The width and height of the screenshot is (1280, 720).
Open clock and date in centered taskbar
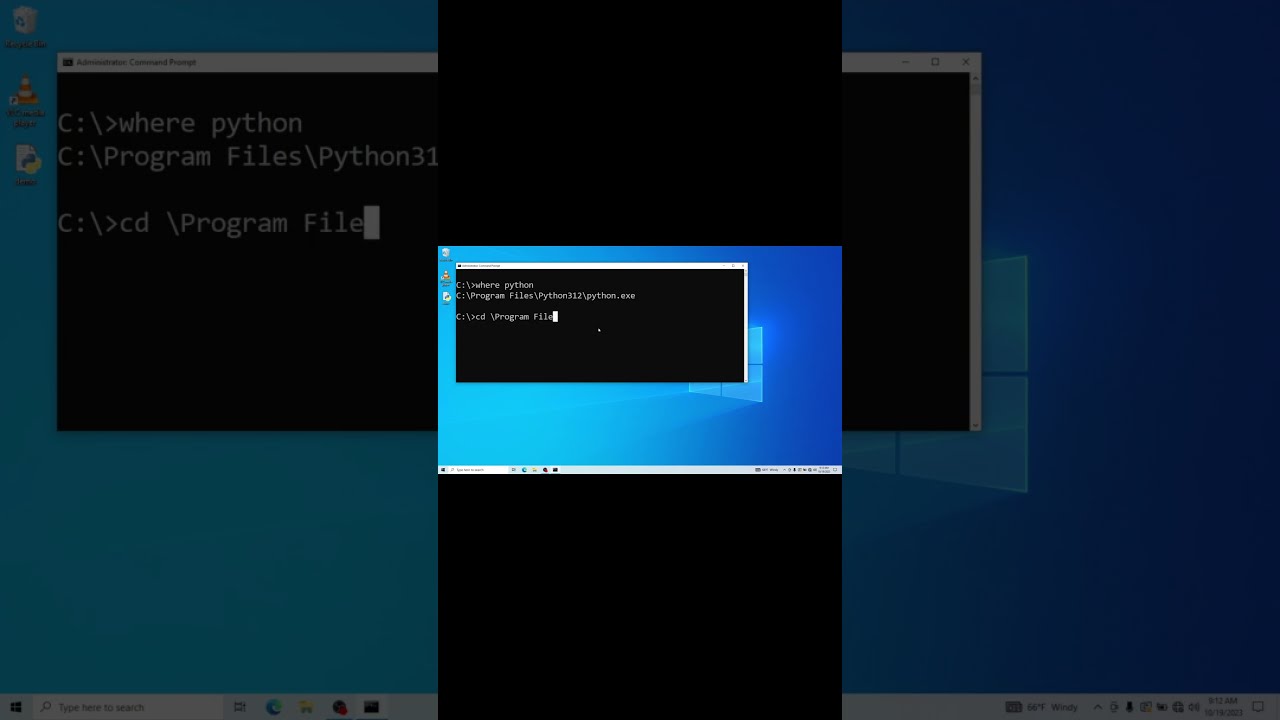[x=824, y=470]
